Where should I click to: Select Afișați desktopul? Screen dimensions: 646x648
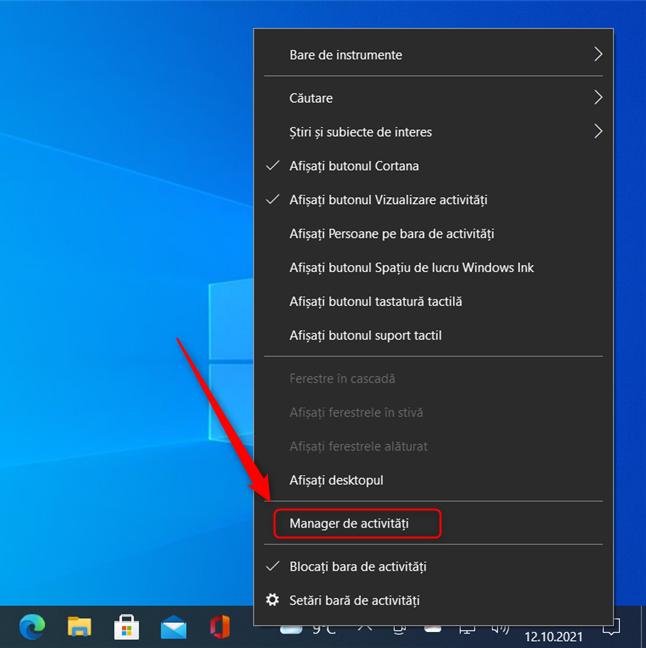click(433, 480)
